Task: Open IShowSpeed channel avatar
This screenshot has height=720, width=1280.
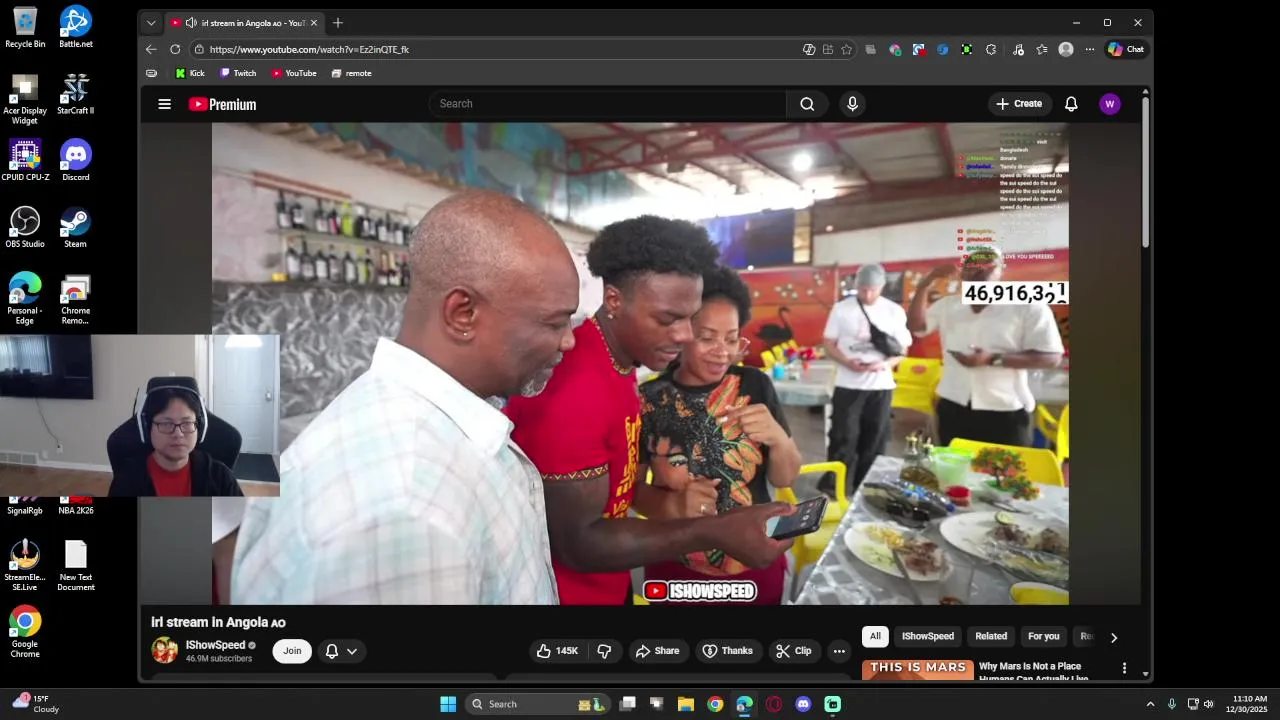Action: [x=165, y=650]
